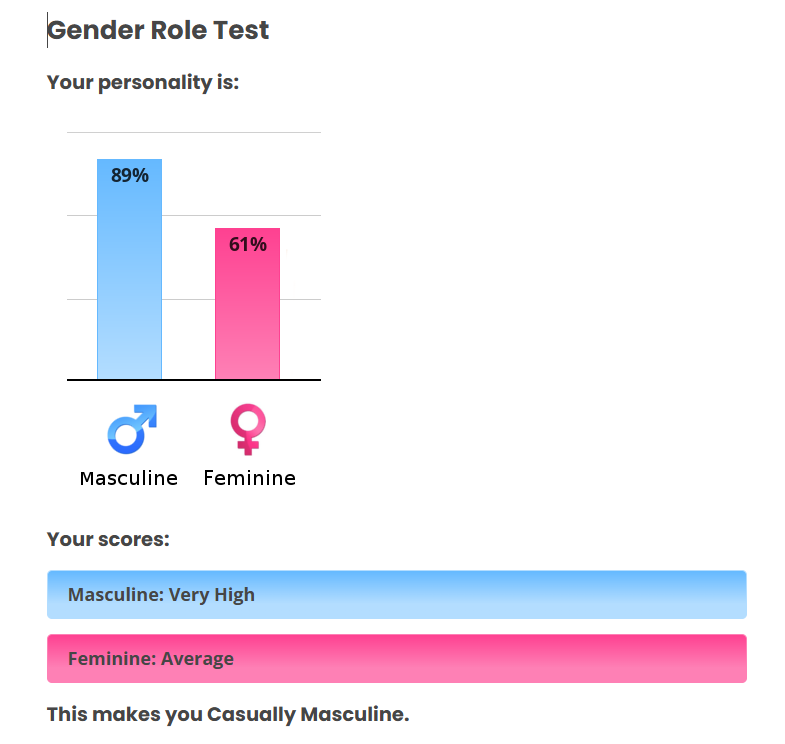Click the blue male symbol icon
Viewport: 785px width, 744px height.
[132, 429]
